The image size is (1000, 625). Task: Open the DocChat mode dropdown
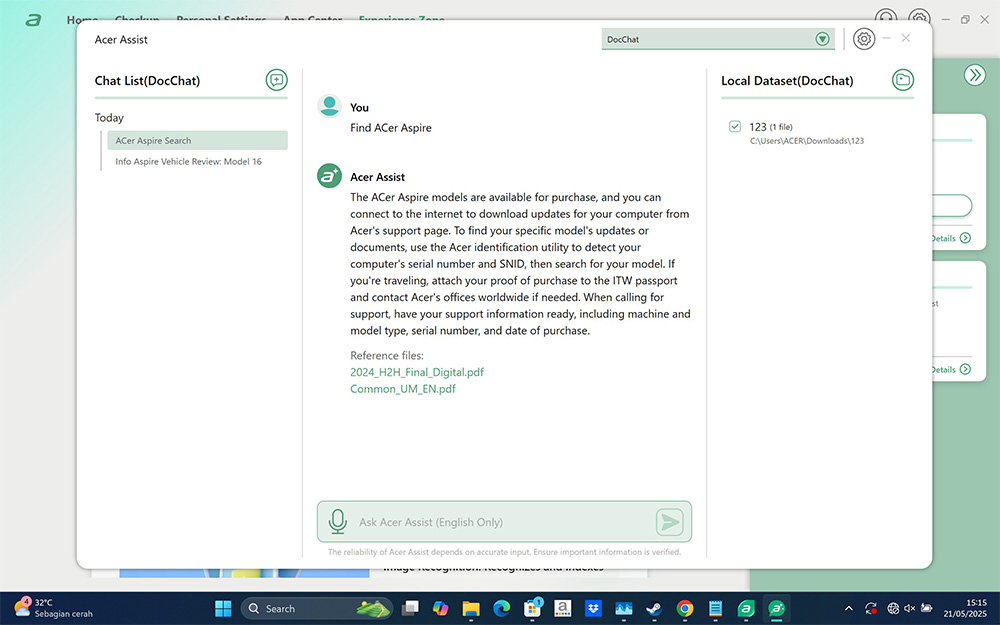[x=718, y=39]
